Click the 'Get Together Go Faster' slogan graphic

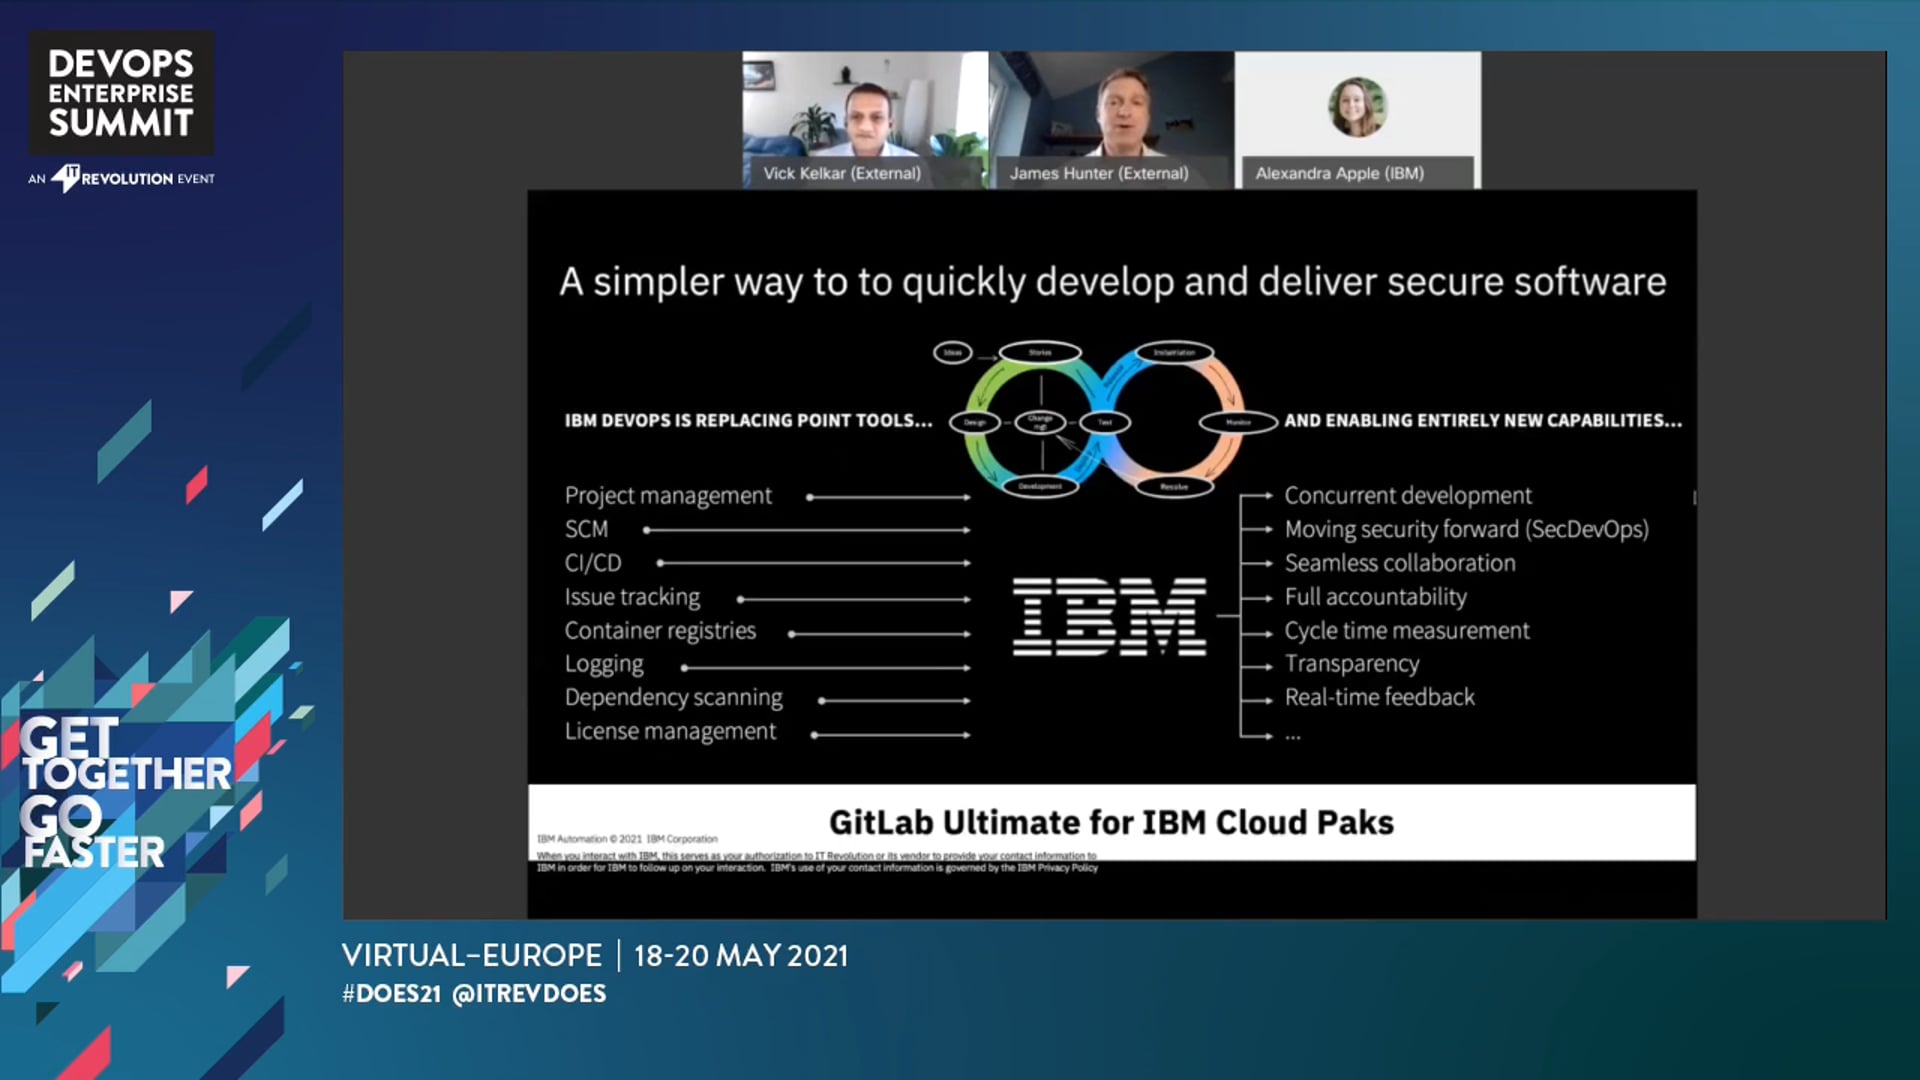tap(126, 792)
